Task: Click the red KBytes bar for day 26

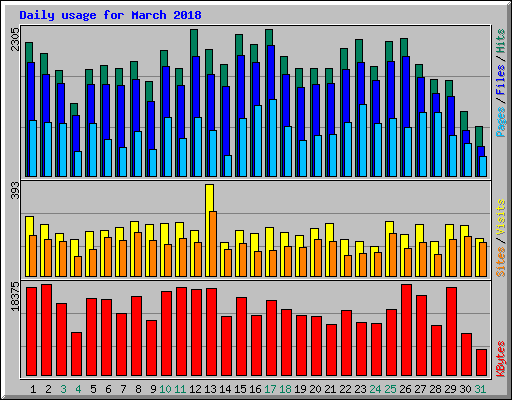Action: (x=406, y=330)
